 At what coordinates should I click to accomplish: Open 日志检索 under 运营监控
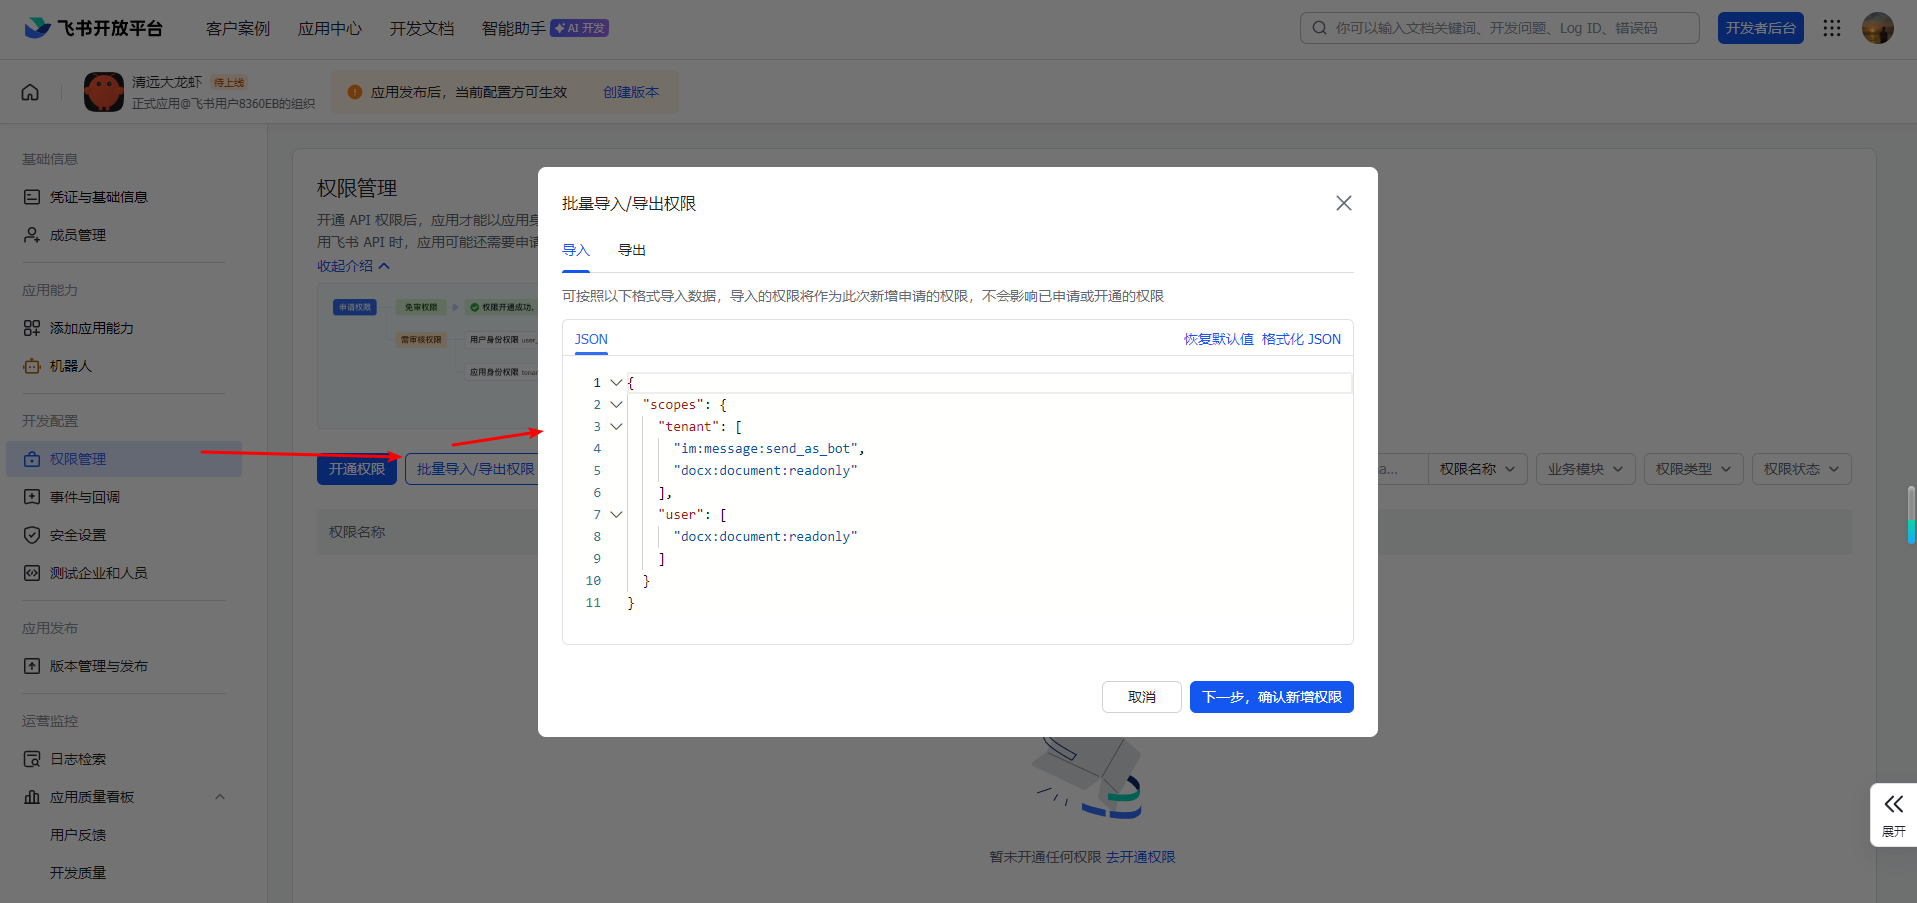pos(76,758)
